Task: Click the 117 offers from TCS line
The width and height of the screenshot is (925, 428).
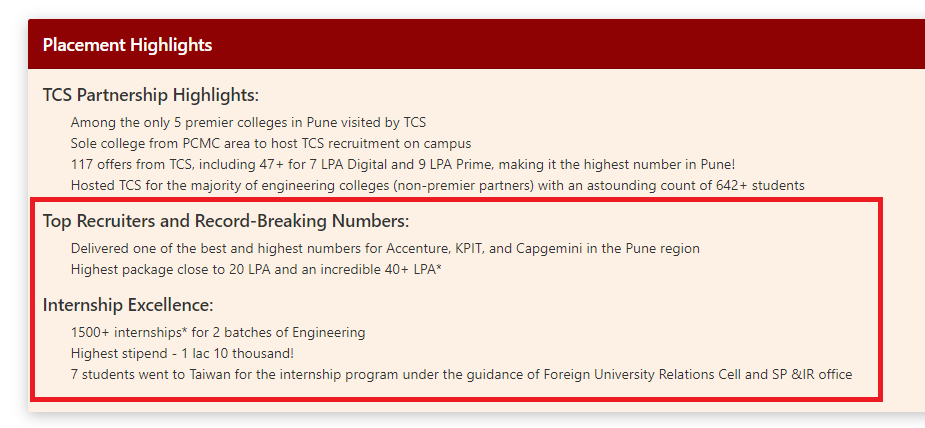Action: (403, 164)
